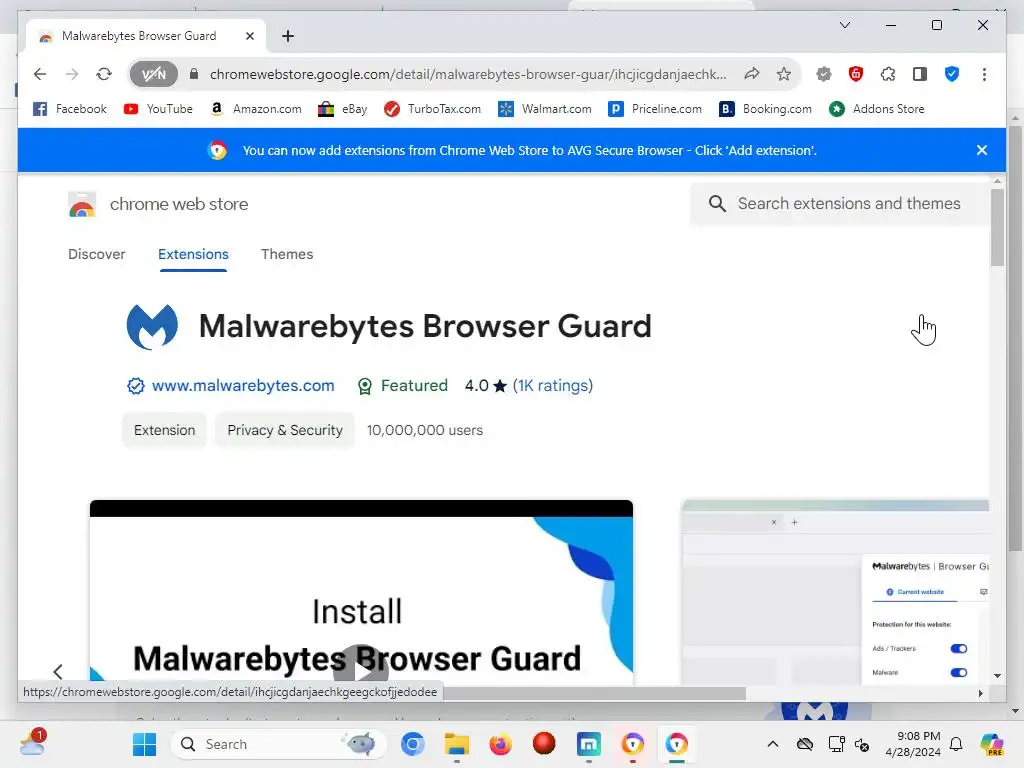1024x768 pixels.
Task: Show hidden system tray icons
Action: [773, 744]
